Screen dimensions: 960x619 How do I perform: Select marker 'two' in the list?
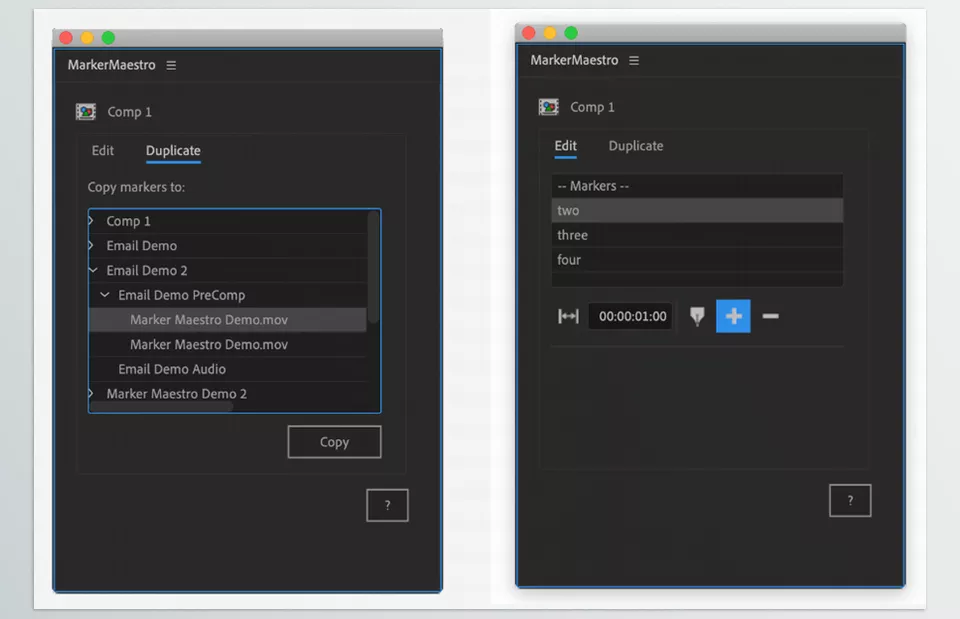(x=697, y=210)
